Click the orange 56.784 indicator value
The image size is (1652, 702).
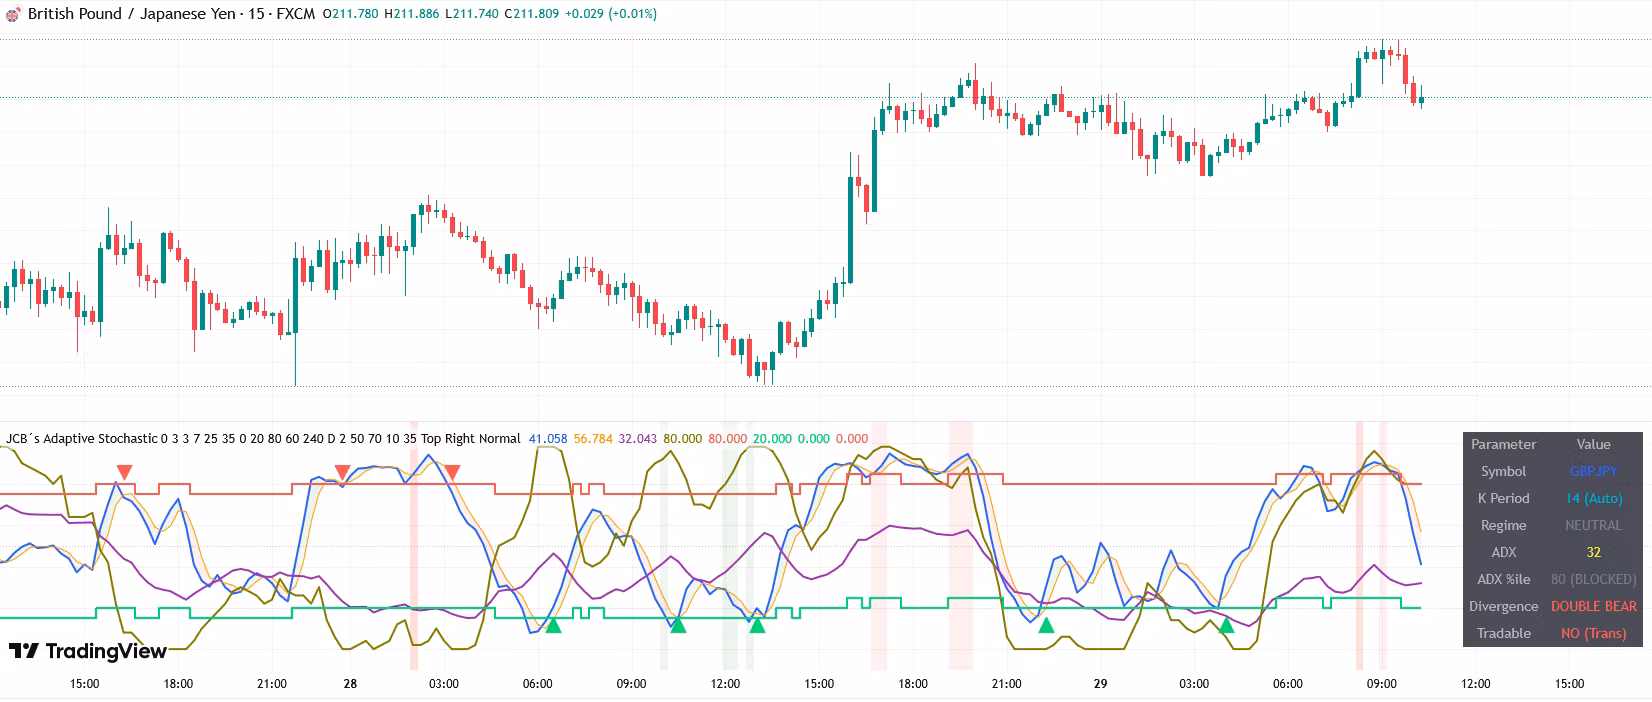(x=593, y=439)
